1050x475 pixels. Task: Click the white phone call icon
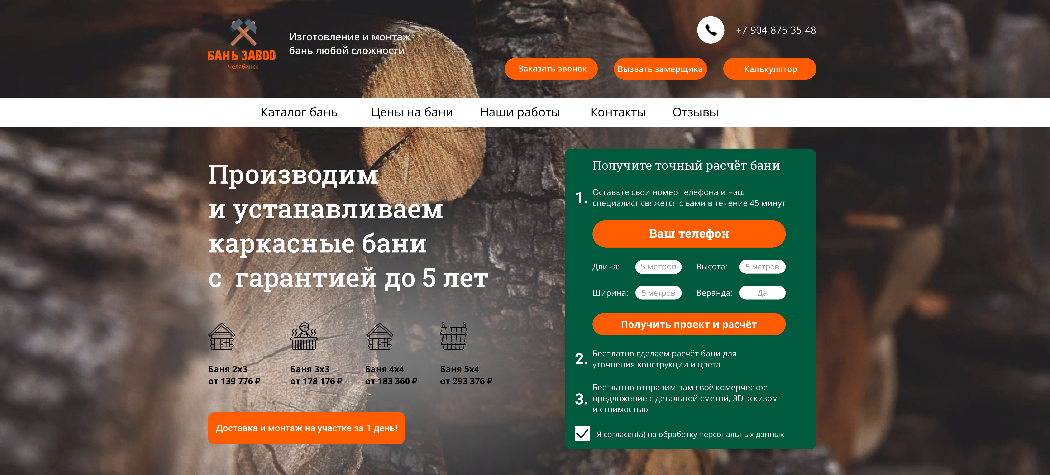(x=710, y=30)
